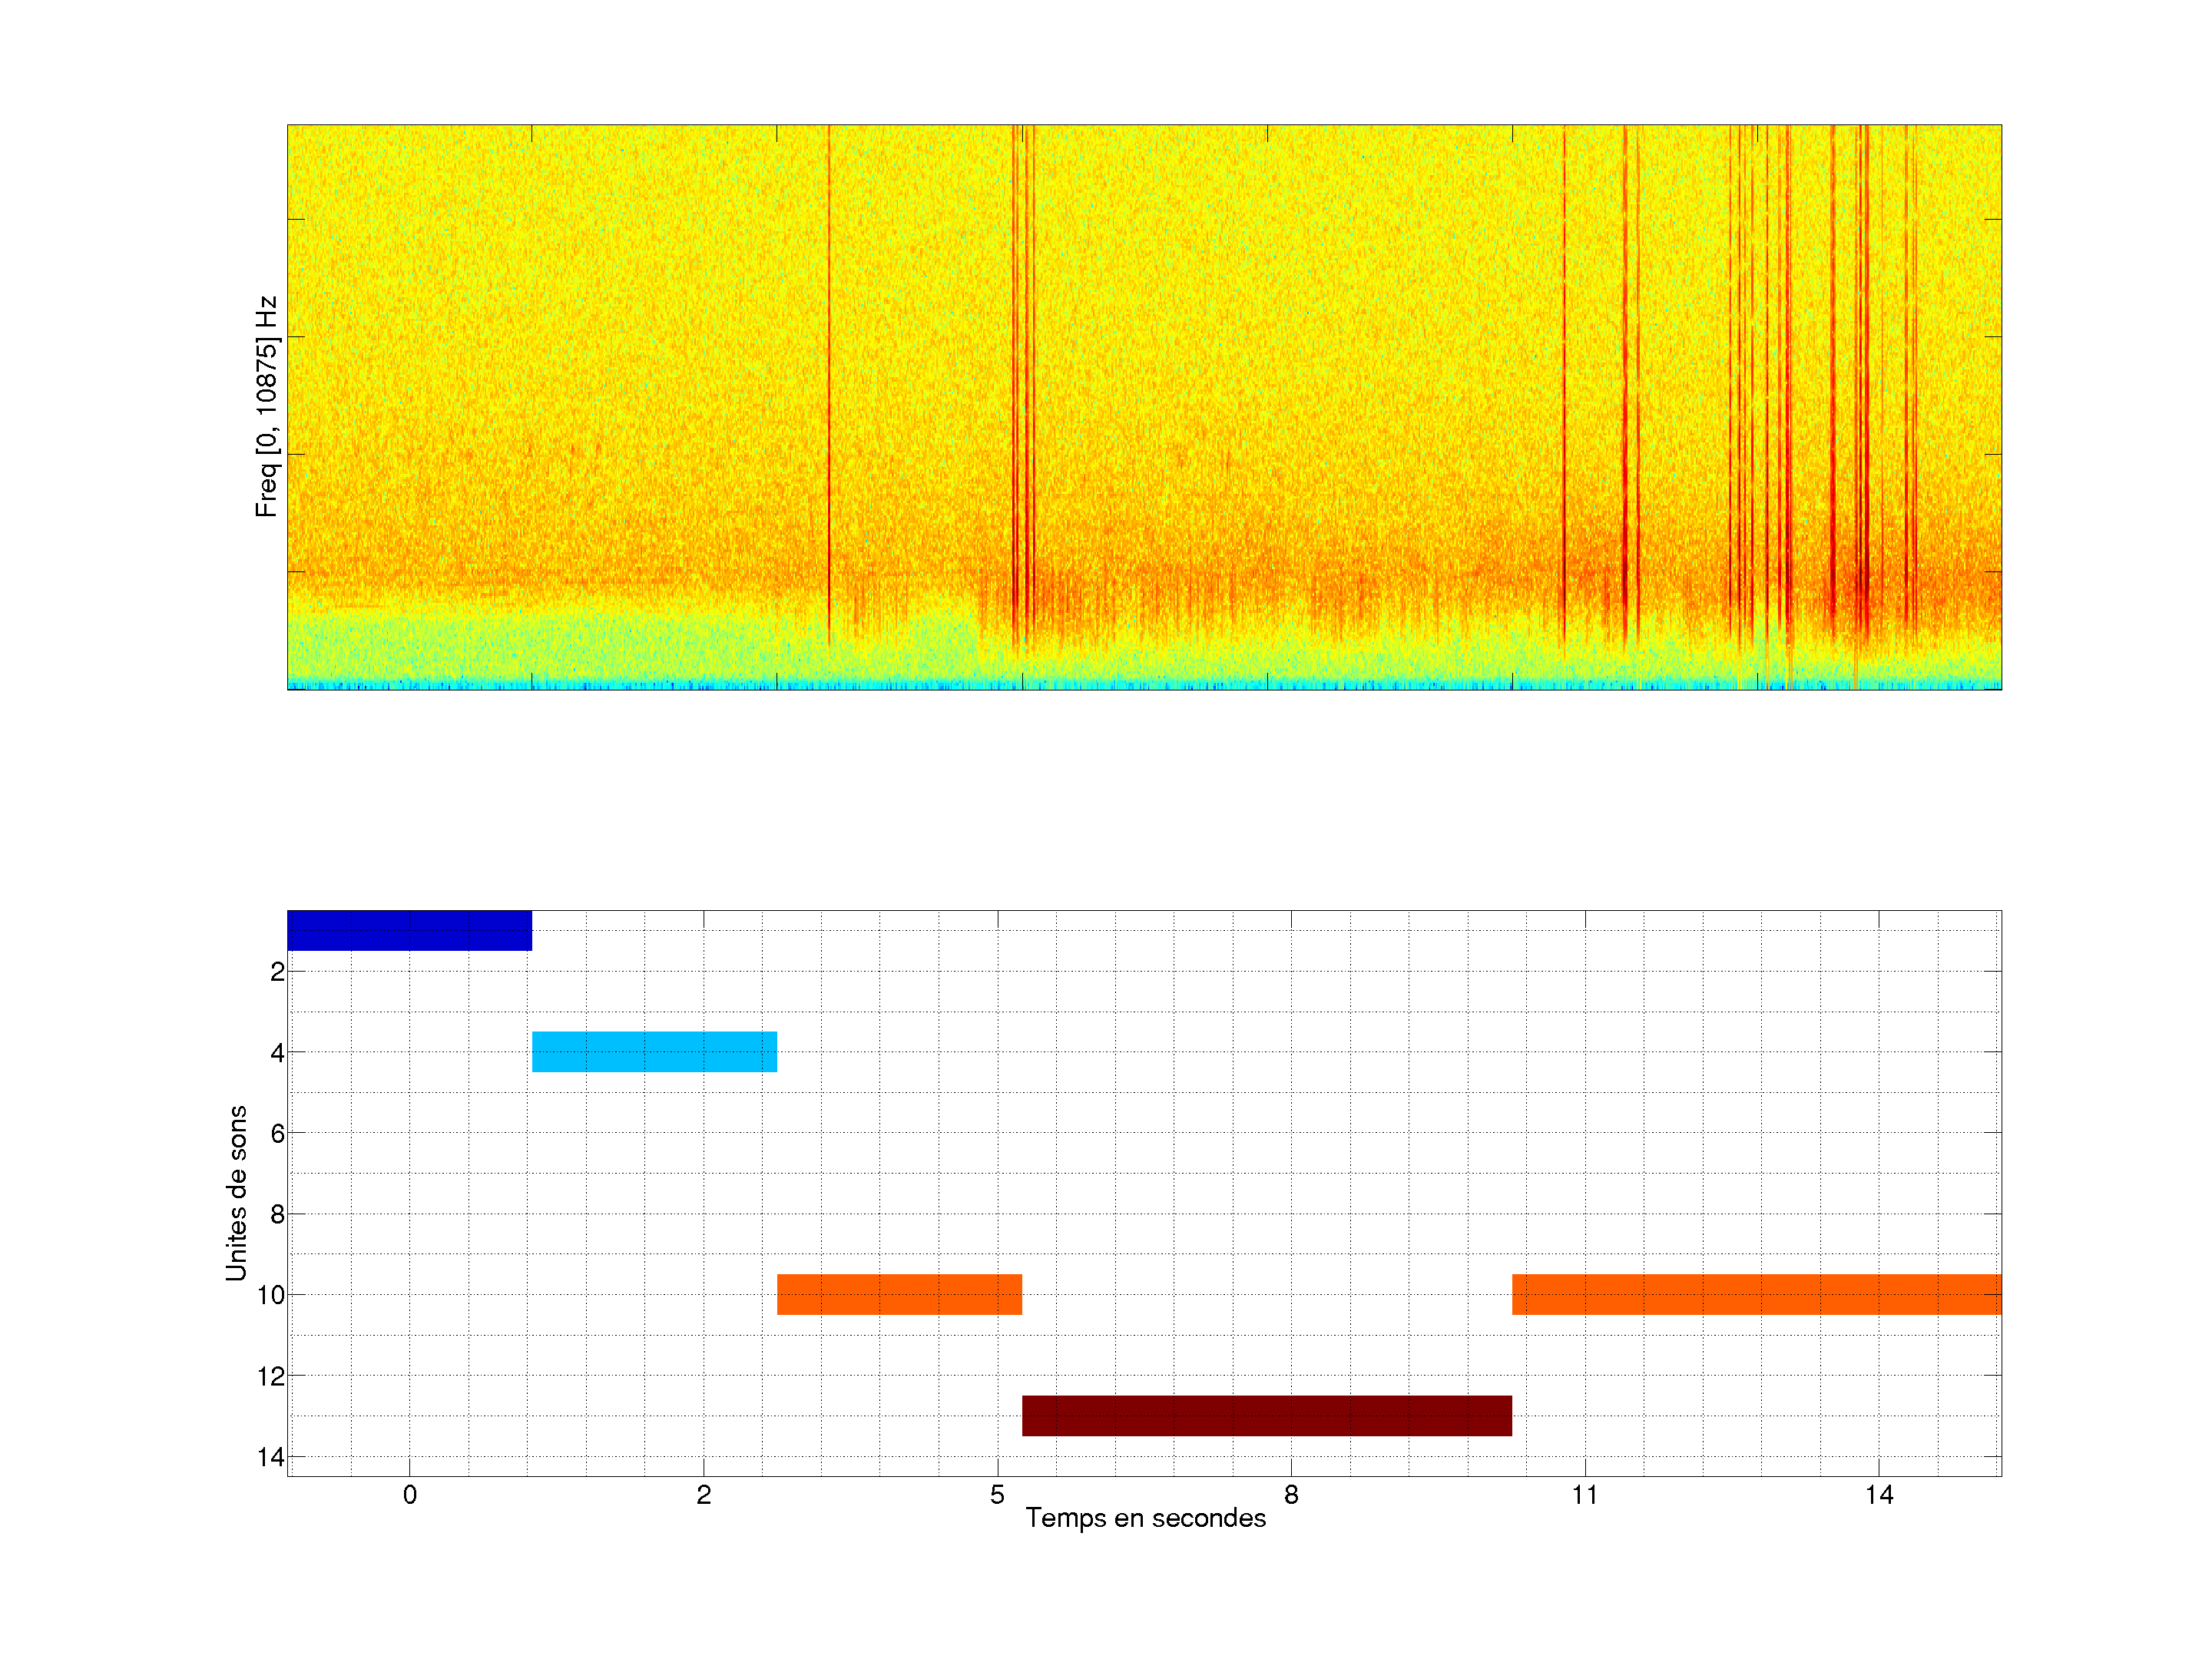The image size is (2212, 1659).
Task: Click the dark red bar at unit 13
Action: pos(1266,1415)
